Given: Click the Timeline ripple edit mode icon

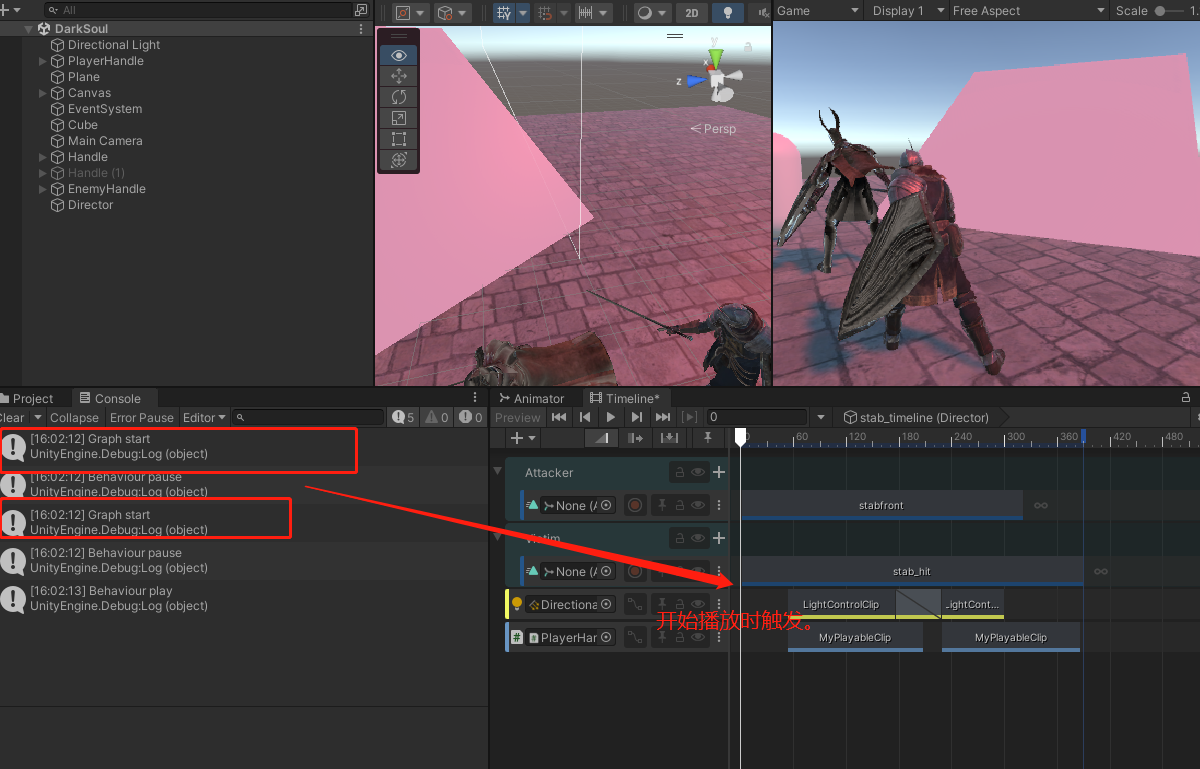Looking at the screenshot, I should coord(635,437).
